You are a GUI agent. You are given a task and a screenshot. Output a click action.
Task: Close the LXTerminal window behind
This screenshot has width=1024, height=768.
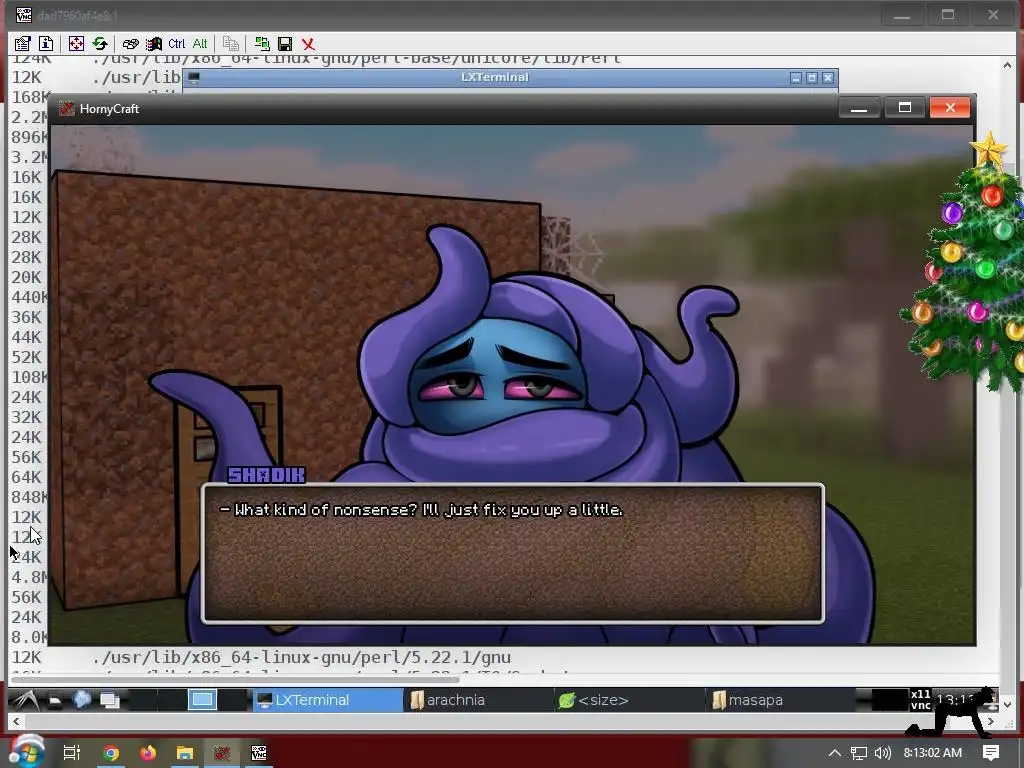[x=828, y=78]
